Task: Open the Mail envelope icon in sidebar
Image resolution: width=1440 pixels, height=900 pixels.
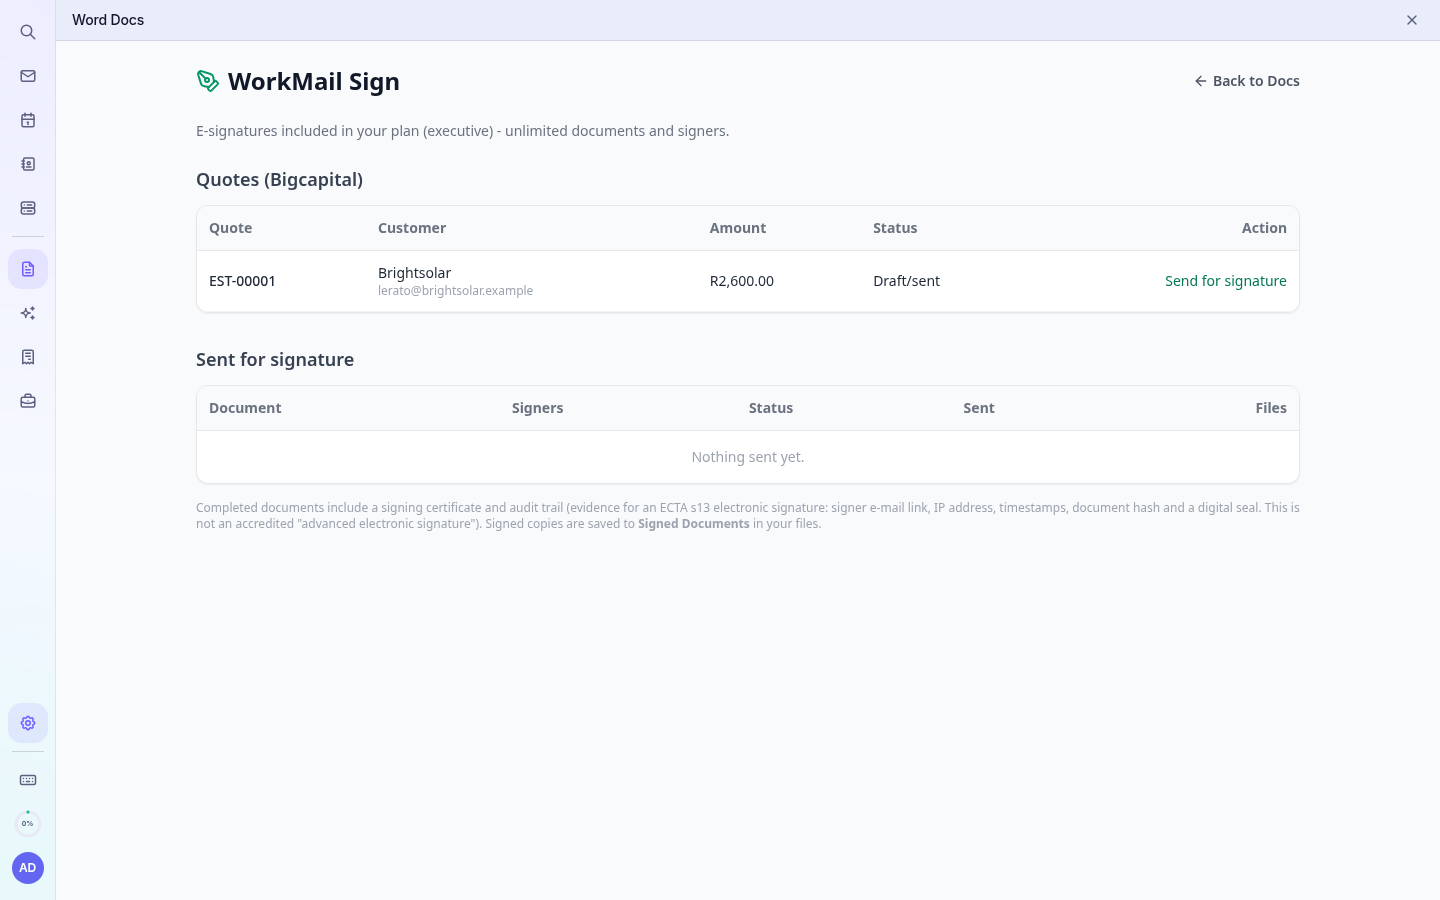Action: 28,76
